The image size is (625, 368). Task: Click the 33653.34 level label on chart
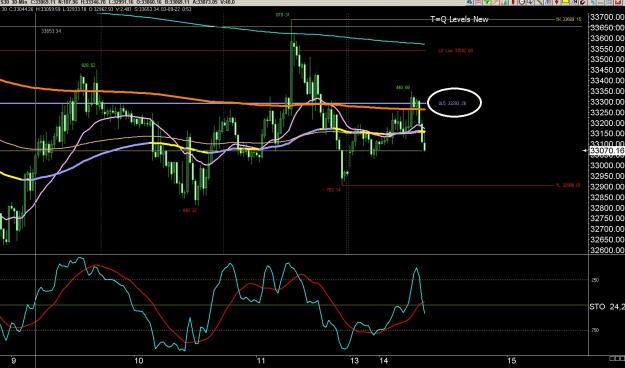(51, 31)
